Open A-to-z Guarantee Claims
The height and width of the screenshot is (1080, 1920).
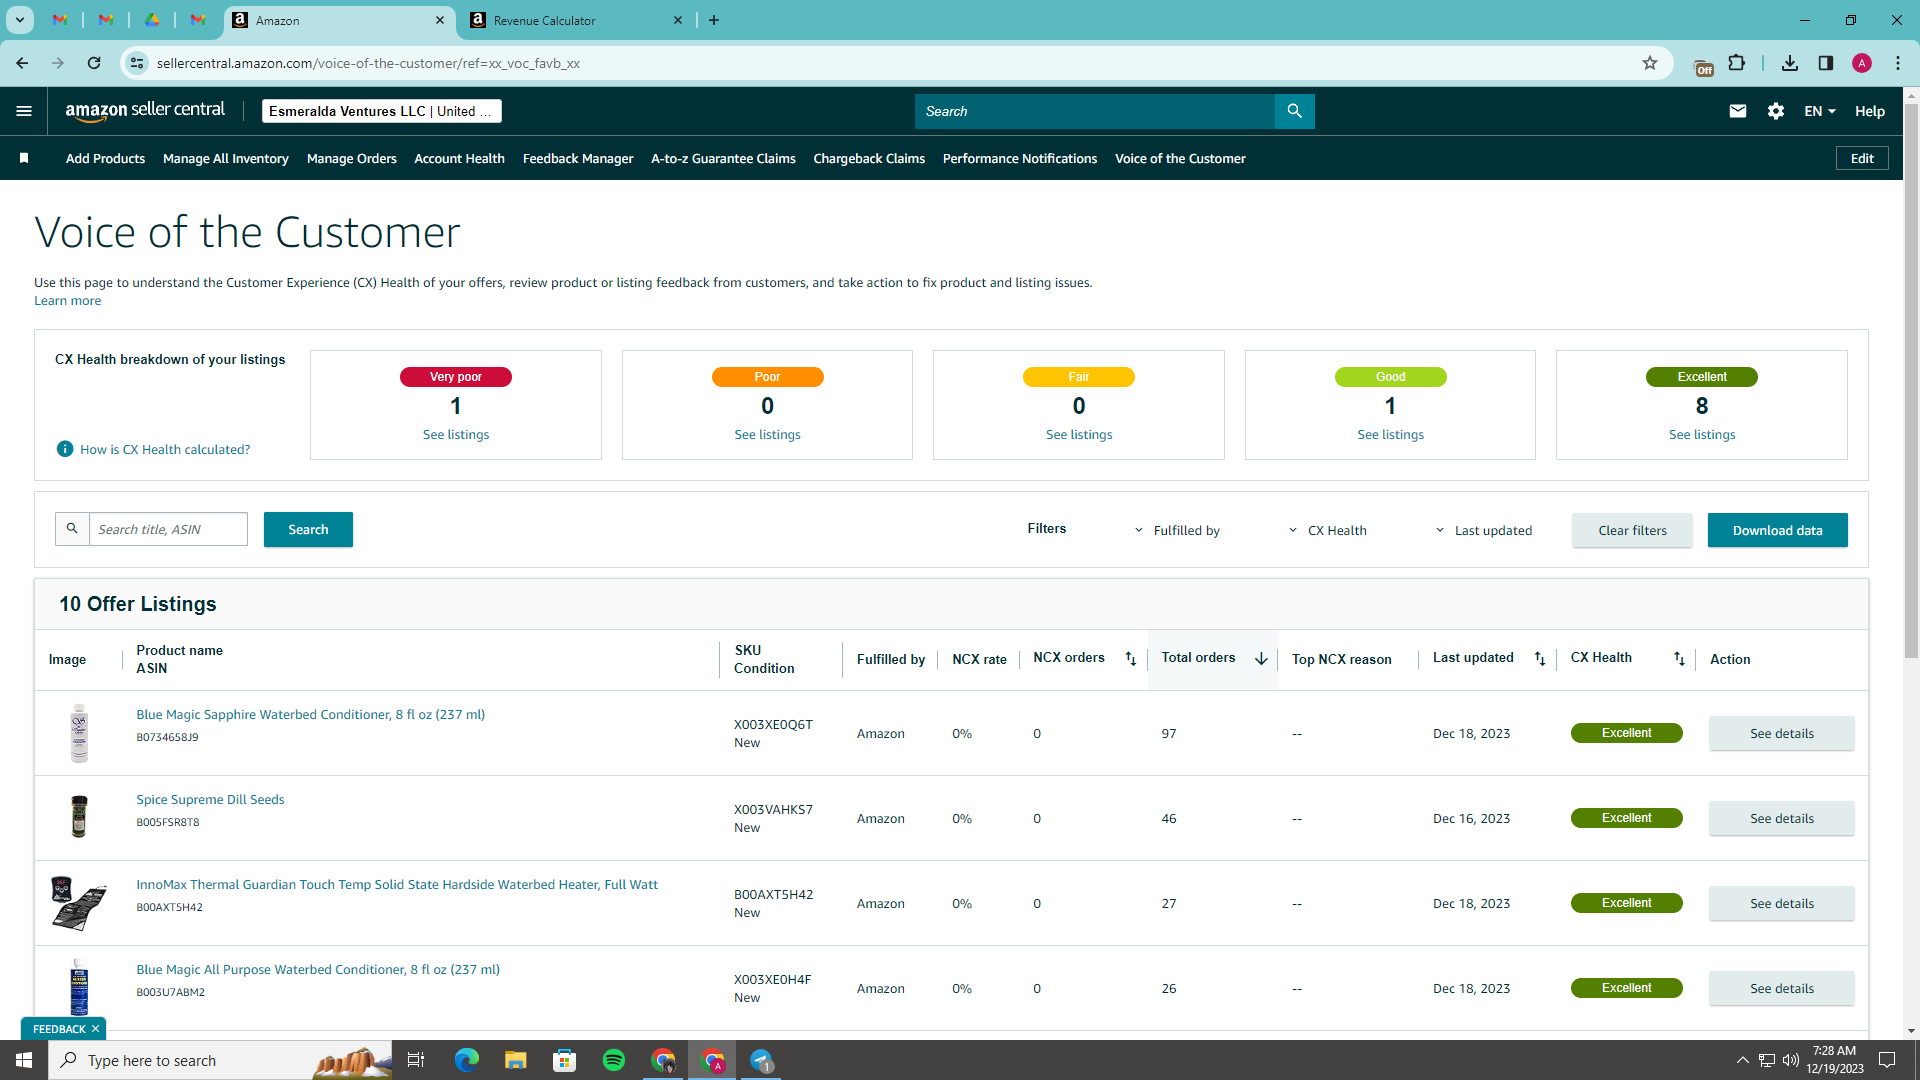(x=723, y=158)
